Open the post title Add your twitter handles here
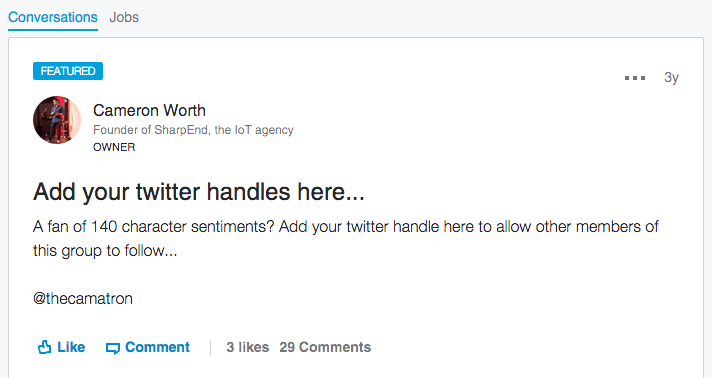 pos(199,192)
